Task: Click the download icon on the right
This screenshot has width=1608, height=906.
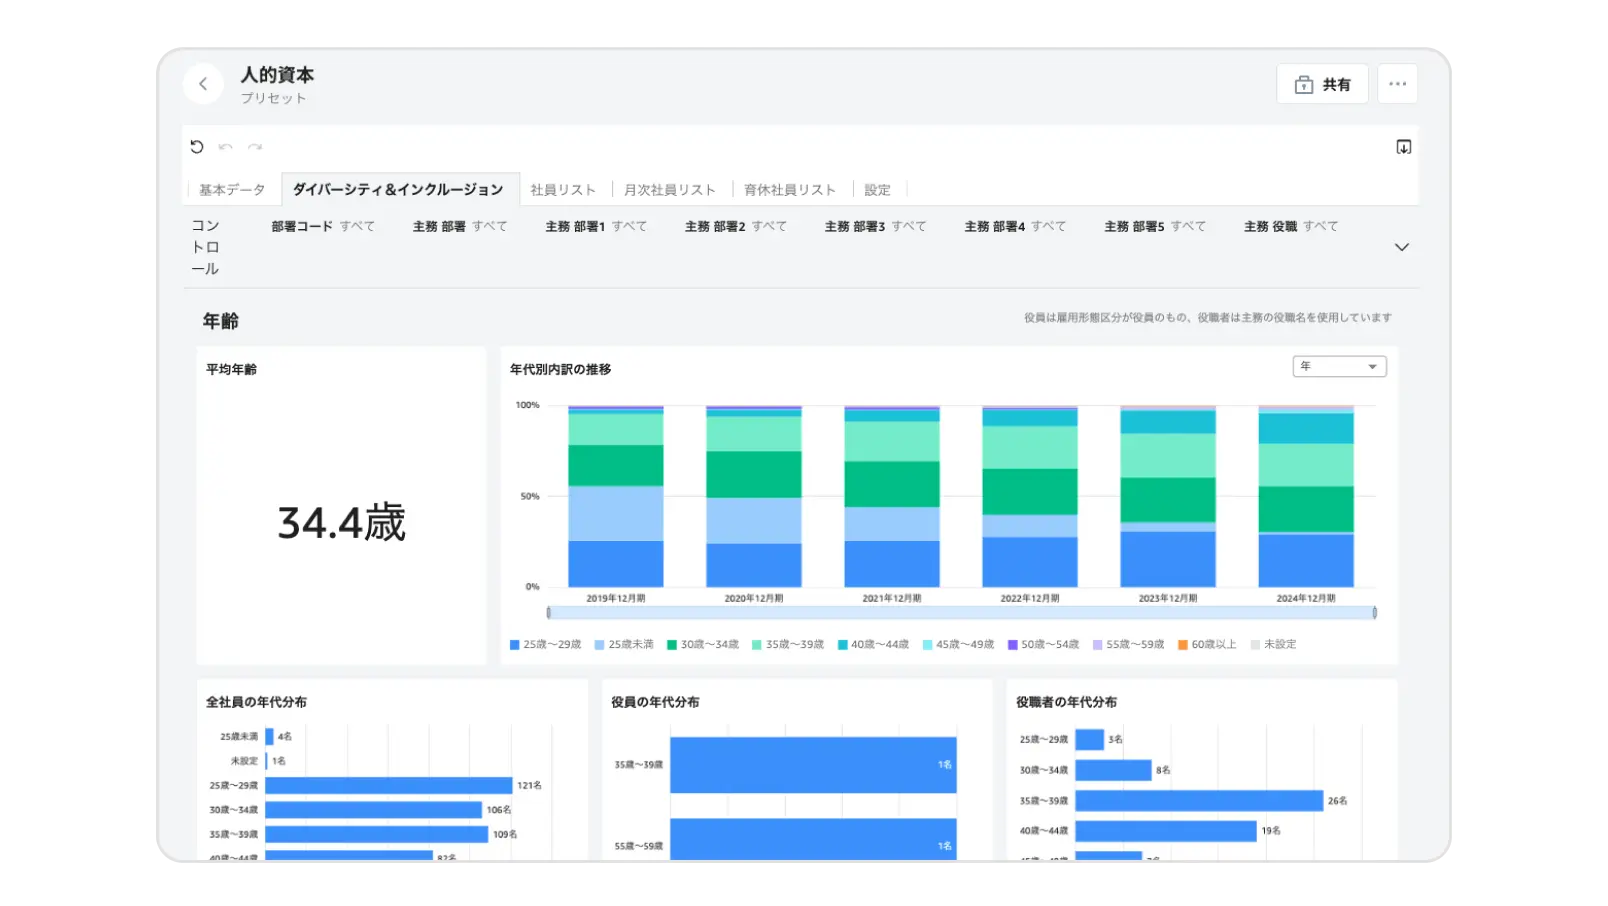Action: (x=1404, y=146)
